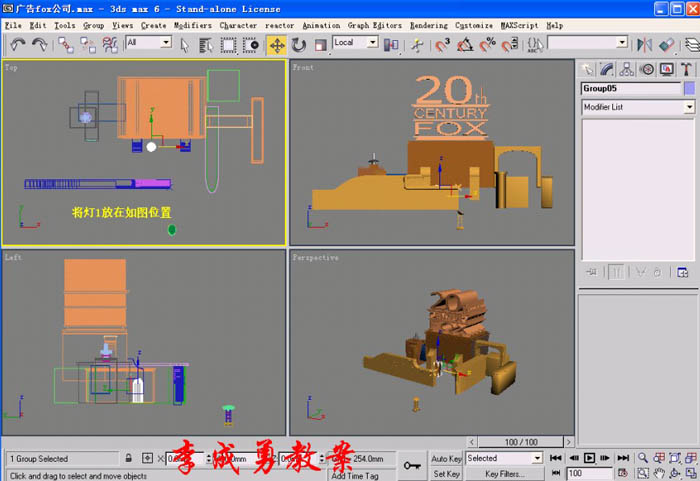Toggle the Set Key mode button
700x481 pixels.
point(446,474)
